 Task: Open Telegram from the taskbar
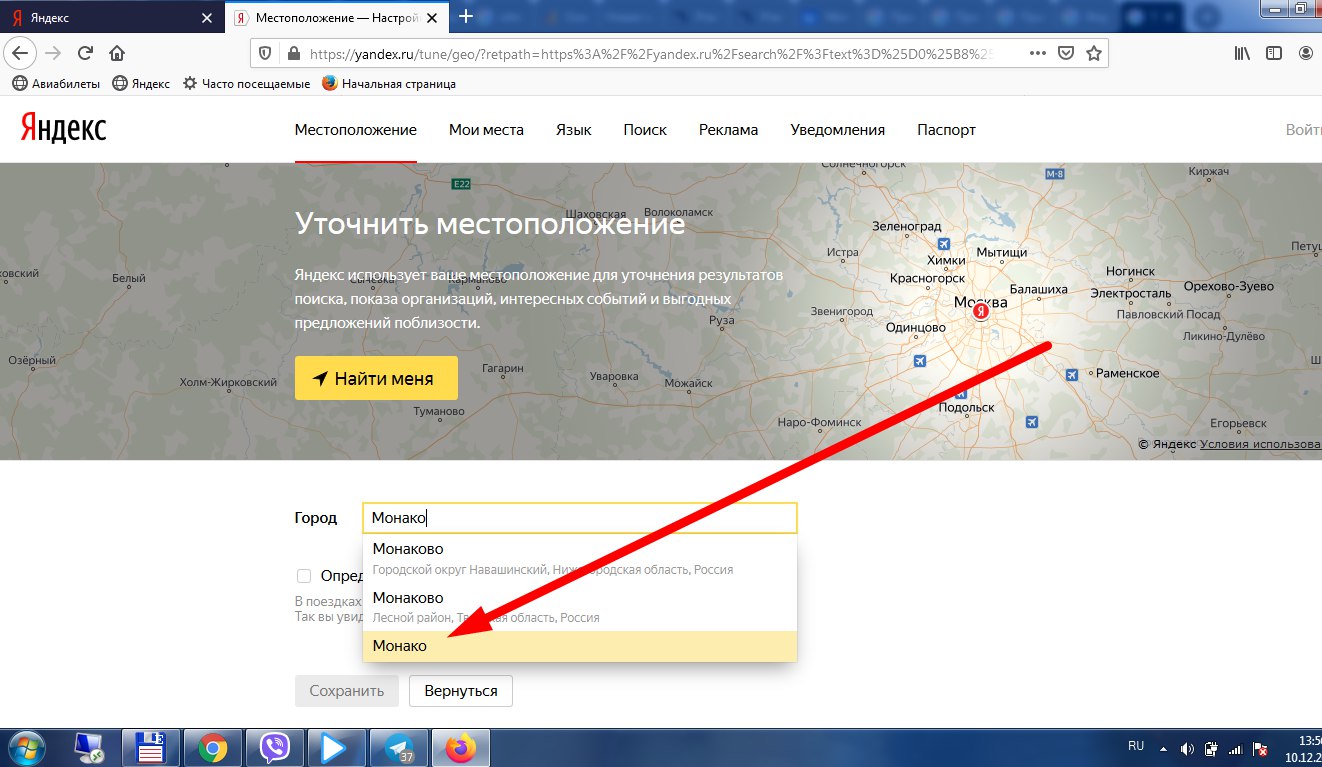coord(398,748)
